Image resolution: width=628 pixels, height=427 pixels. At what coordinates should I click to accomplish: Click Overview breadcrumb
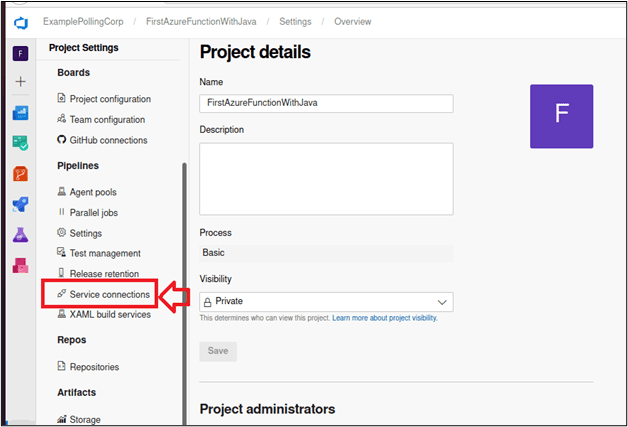pyautogui.click(x=353, y=22)
